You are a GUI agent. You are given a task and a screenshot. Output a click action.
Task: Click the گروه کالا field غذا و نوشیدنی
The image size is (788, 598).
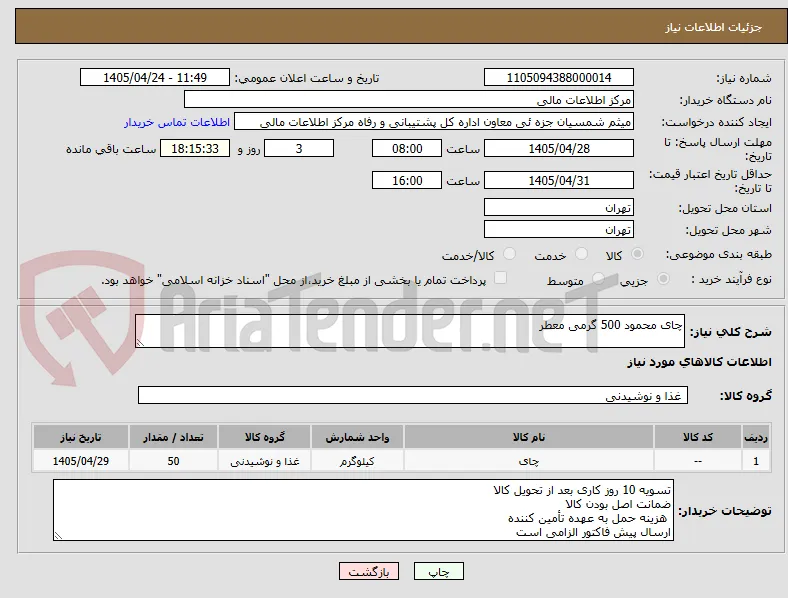pyautogui.click(x=413, y=395)
